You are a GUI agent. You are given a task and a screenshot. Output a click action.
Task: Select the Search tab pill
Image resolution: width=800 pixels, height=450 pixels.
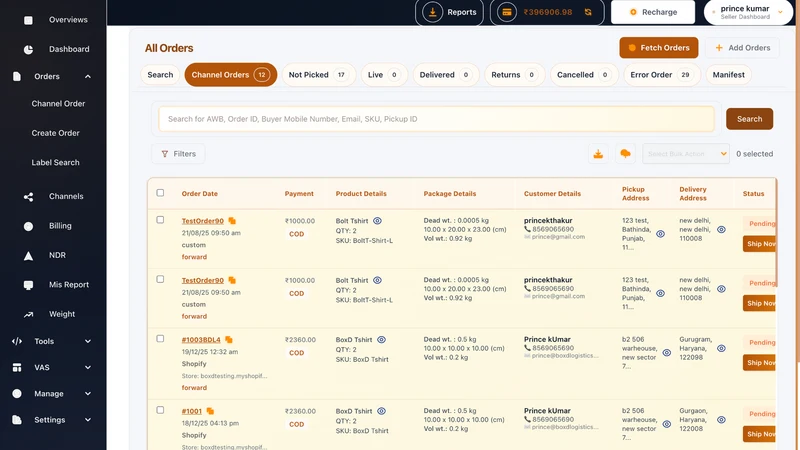[x=160, y=74]
